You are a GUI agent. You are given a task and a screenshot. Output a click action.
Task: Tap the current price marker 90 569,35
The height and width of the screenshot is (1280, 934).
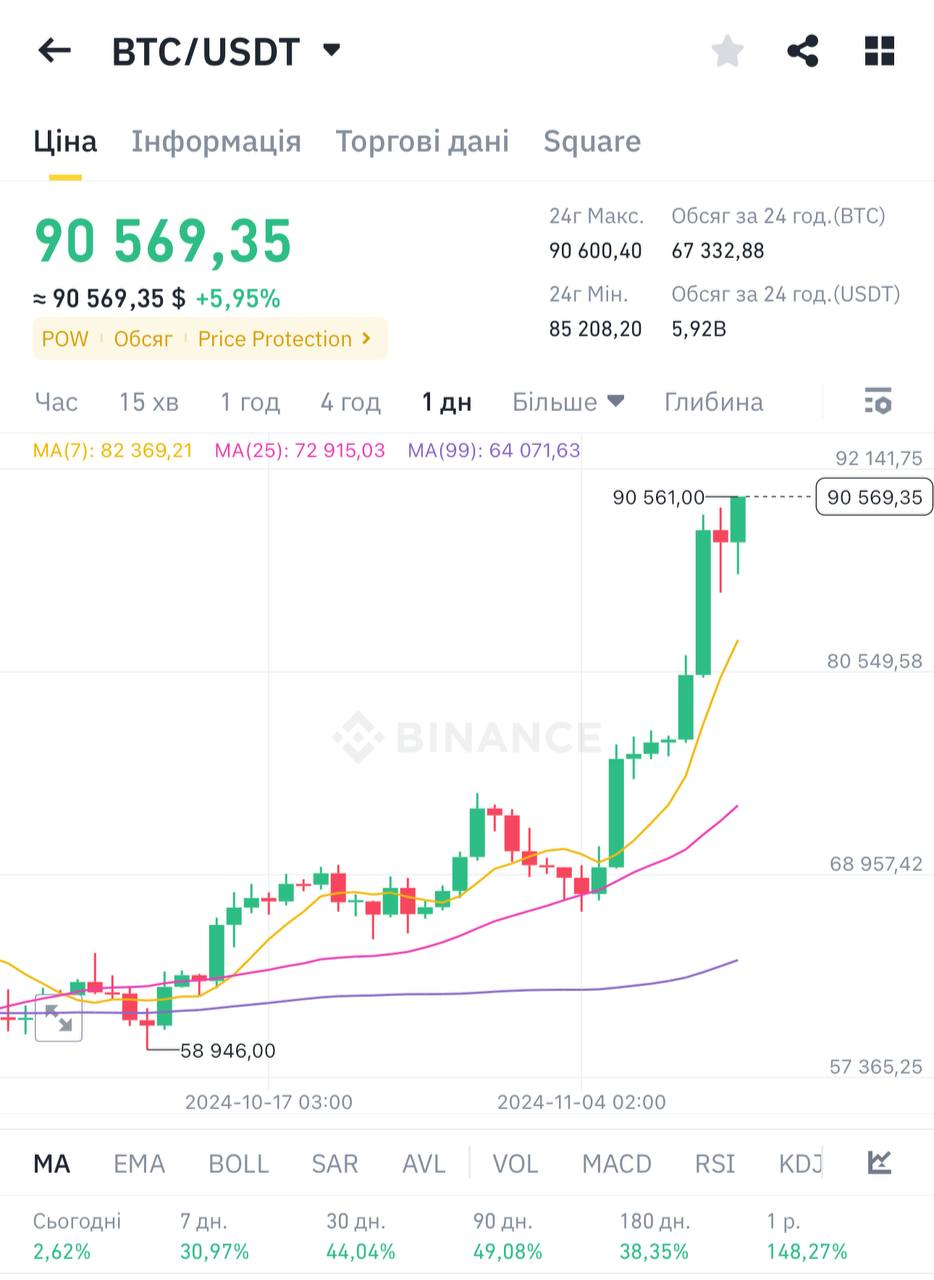click(874, 497)
